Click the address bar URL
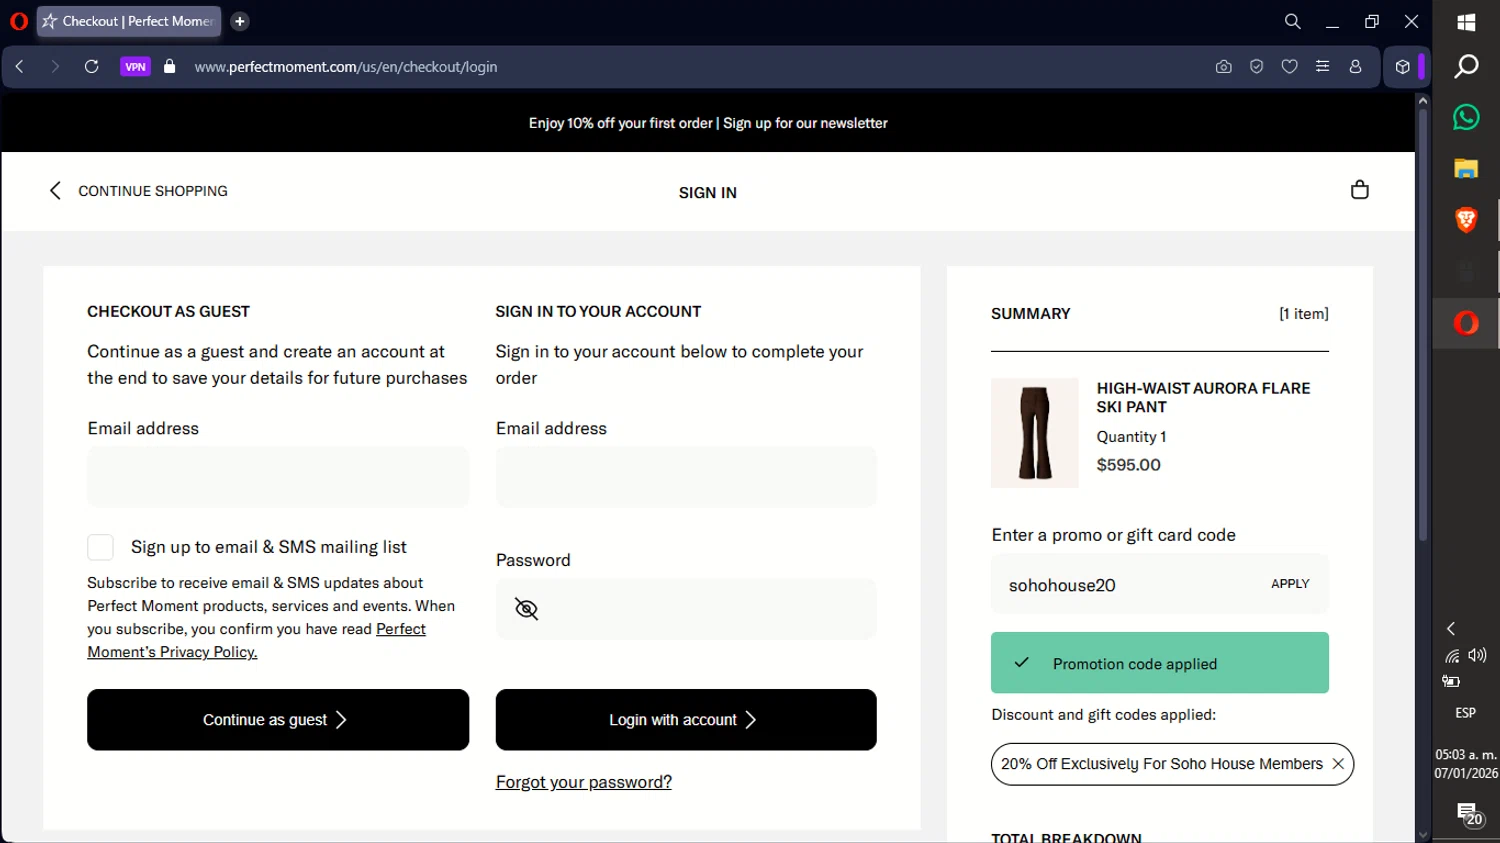The image size is (1500, 843). pyautogui.click(x=346, y=67)
